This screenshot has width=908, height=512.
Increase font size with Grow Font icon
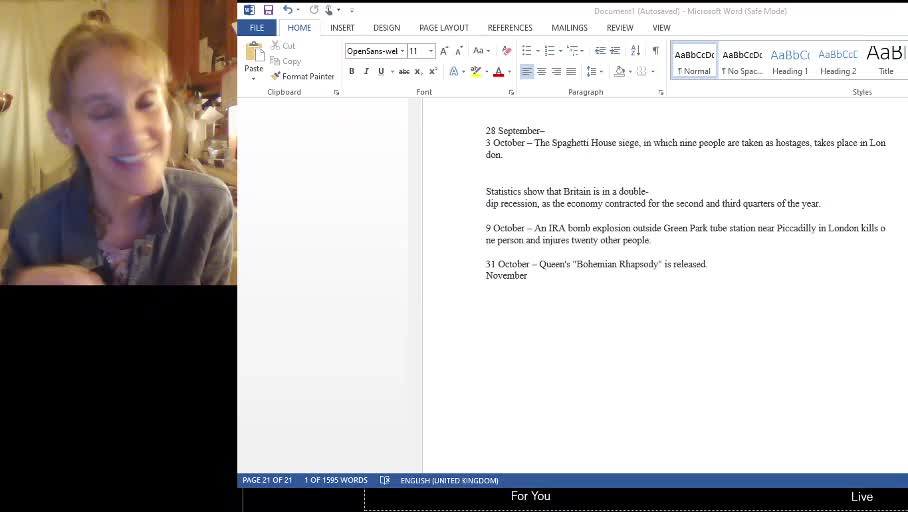point(444,51)
